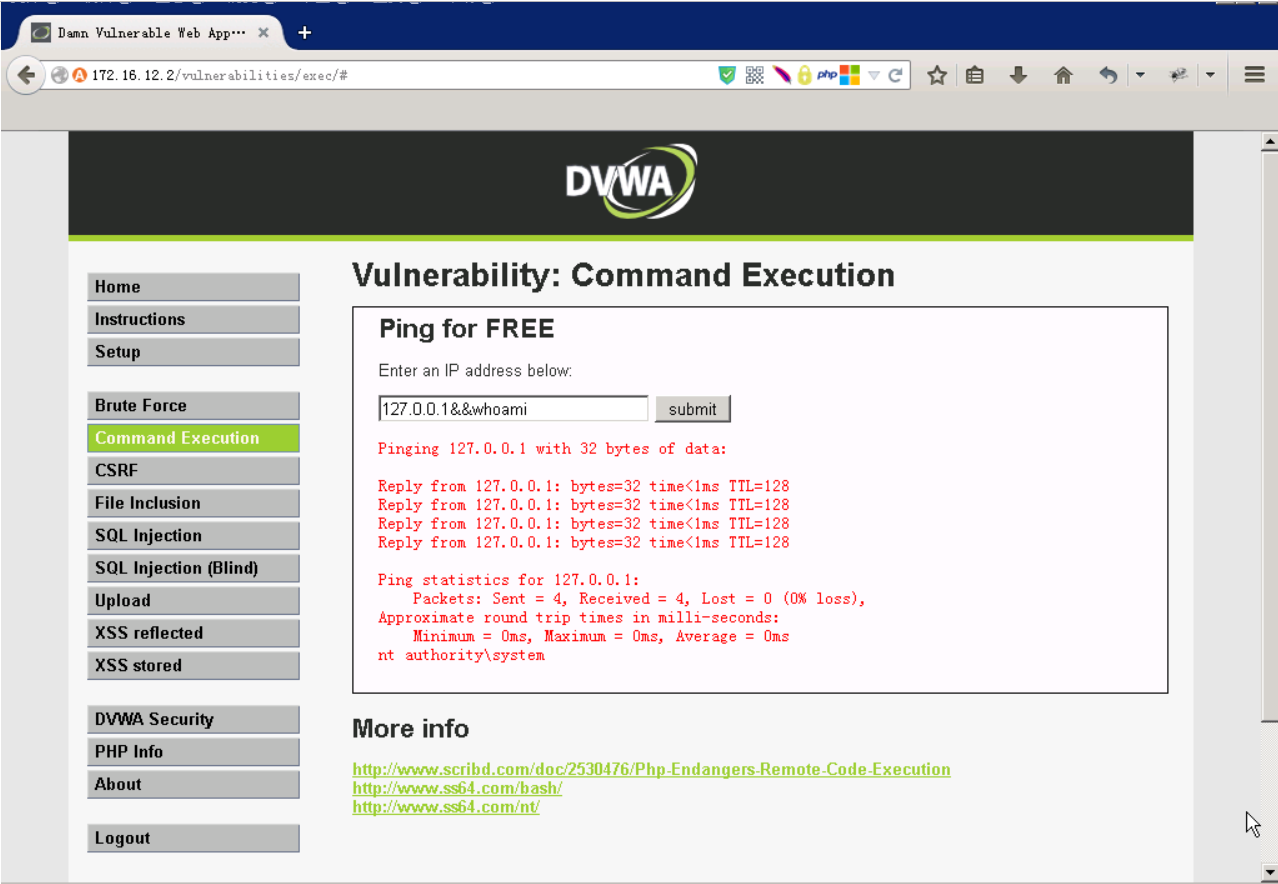Bookmark this page with the star icon
The height and width of the screenshot is (884, 1278).
pyautogui.click(x=937, y=75)
